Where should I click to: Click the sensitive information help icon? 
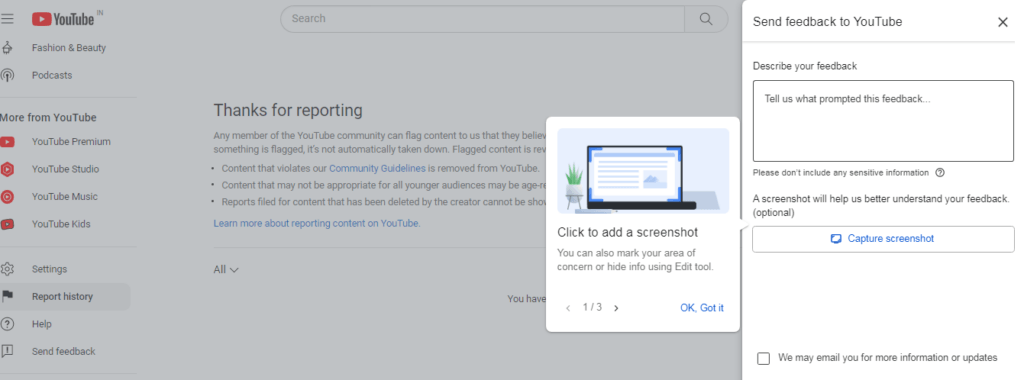[940, 173]
